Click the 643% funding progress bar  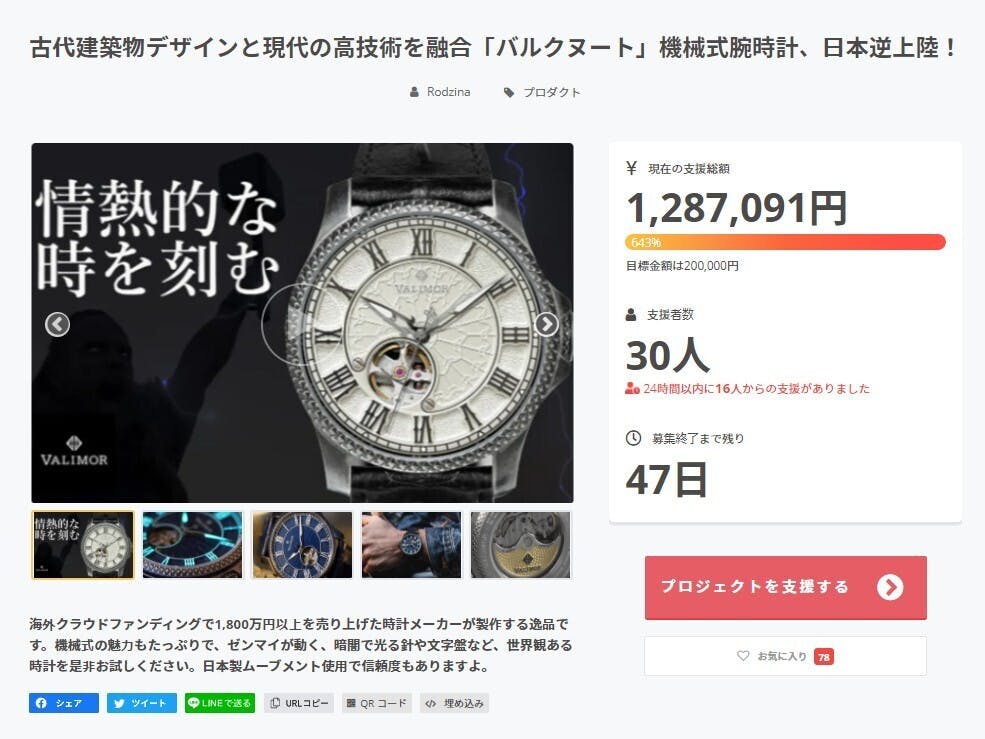point(785,242)
